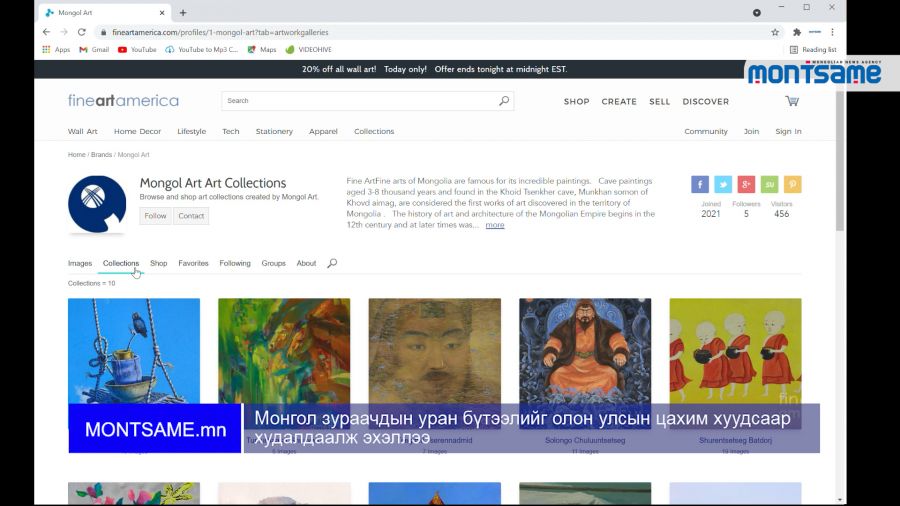This screenshot has height=506, width=900.
Task: Follow the Mongol Art profile
Action: coord(155,216)
